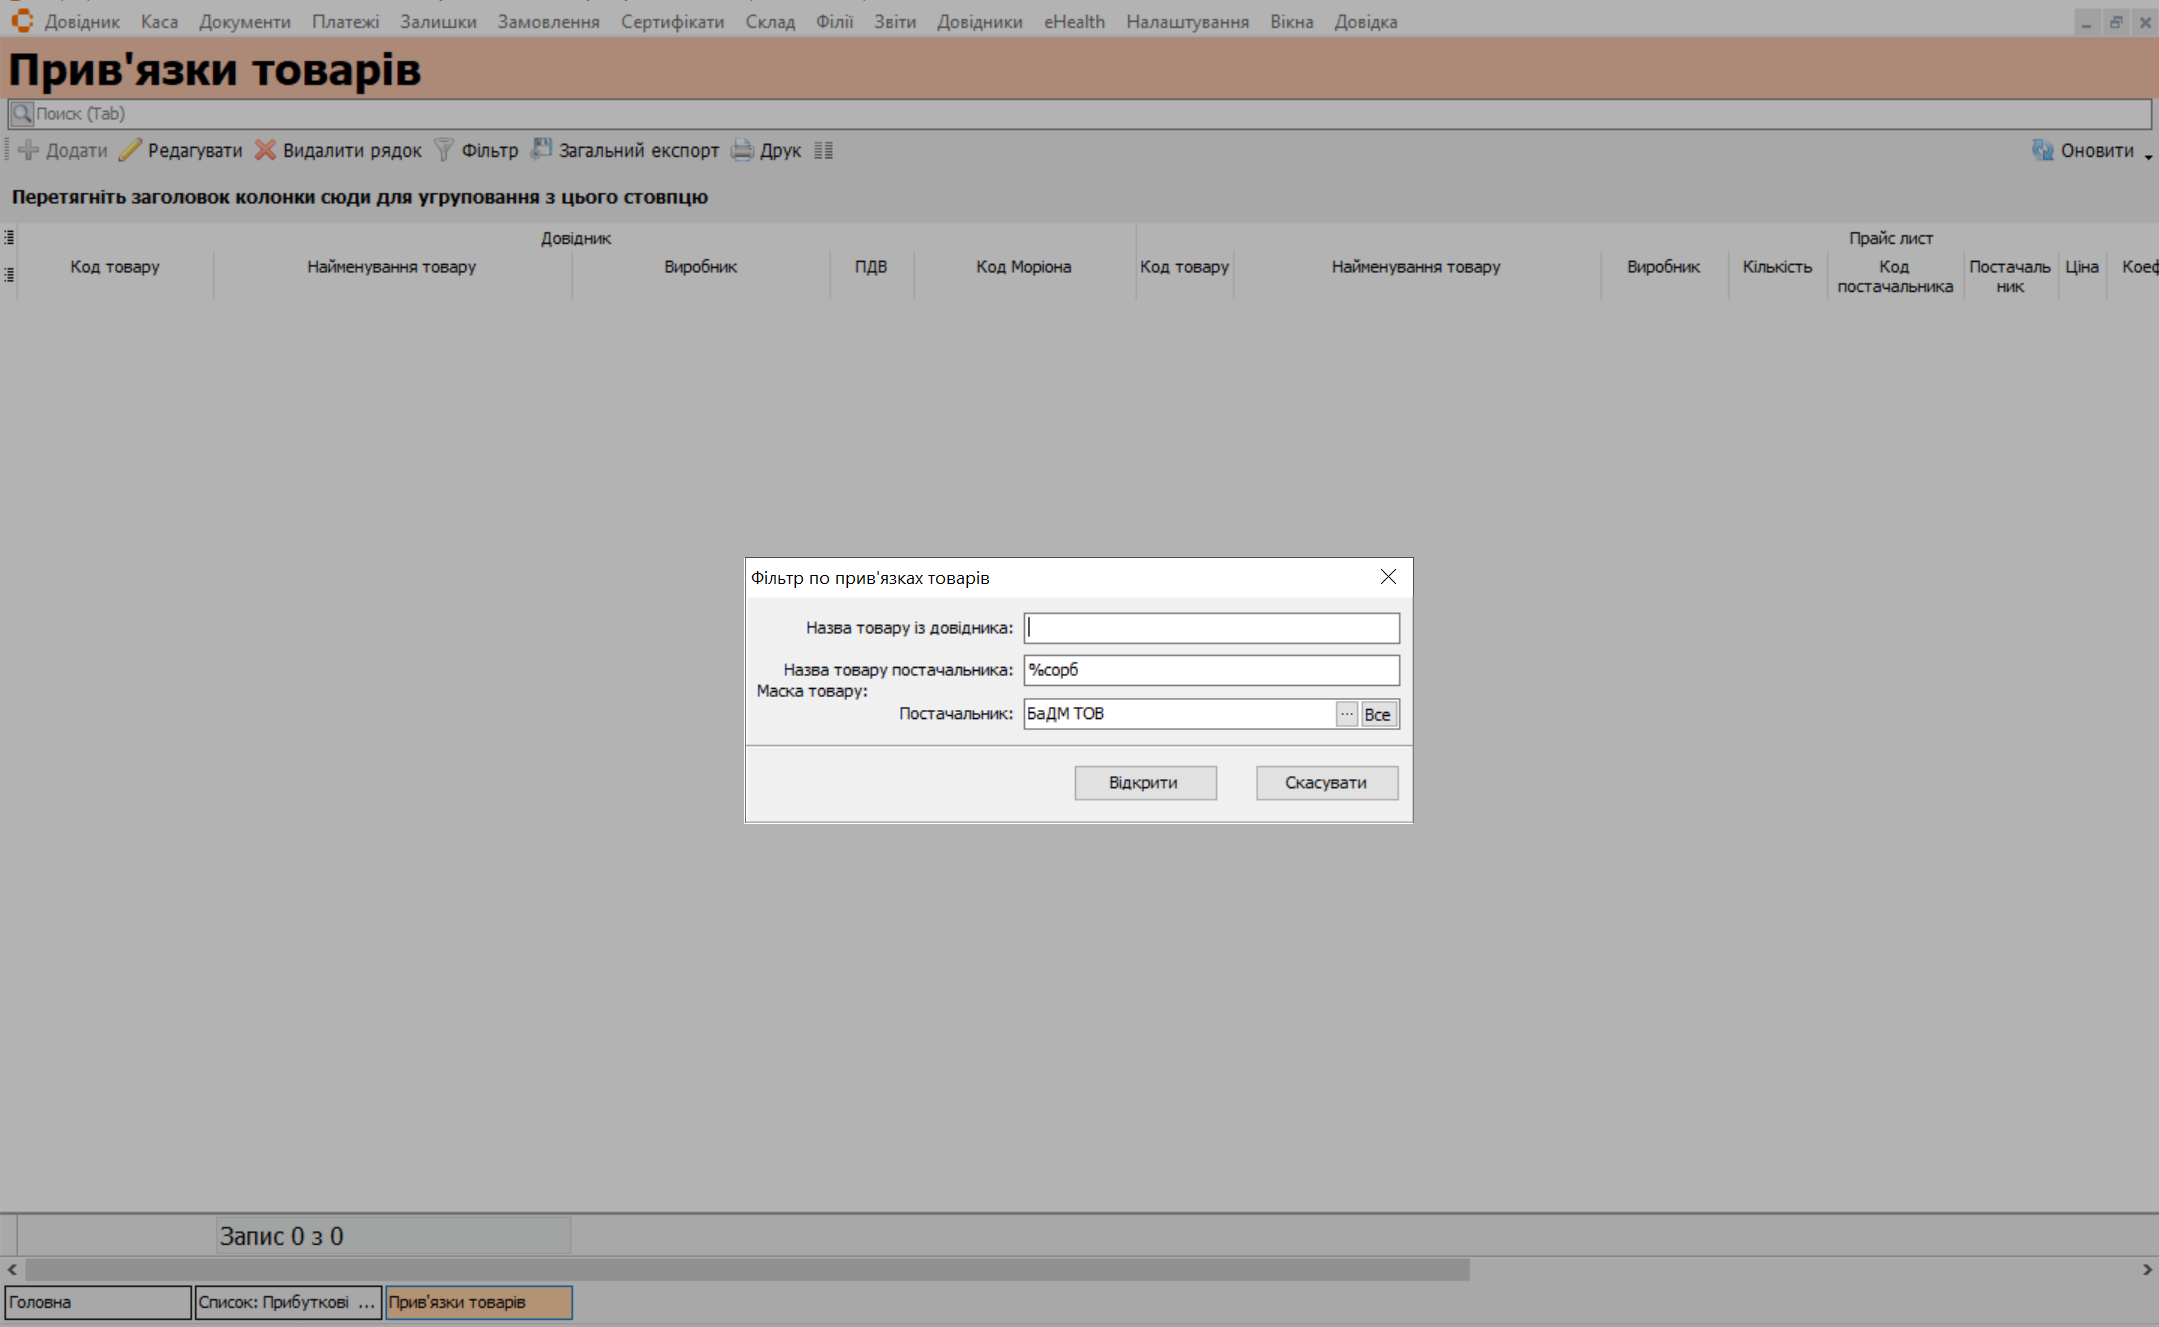Image resolution: width=2159 pixels, height=1327 pixels.
Task: Click the Редагувати pencil icon
Action: pyautogui.click(x=130, y=150)
